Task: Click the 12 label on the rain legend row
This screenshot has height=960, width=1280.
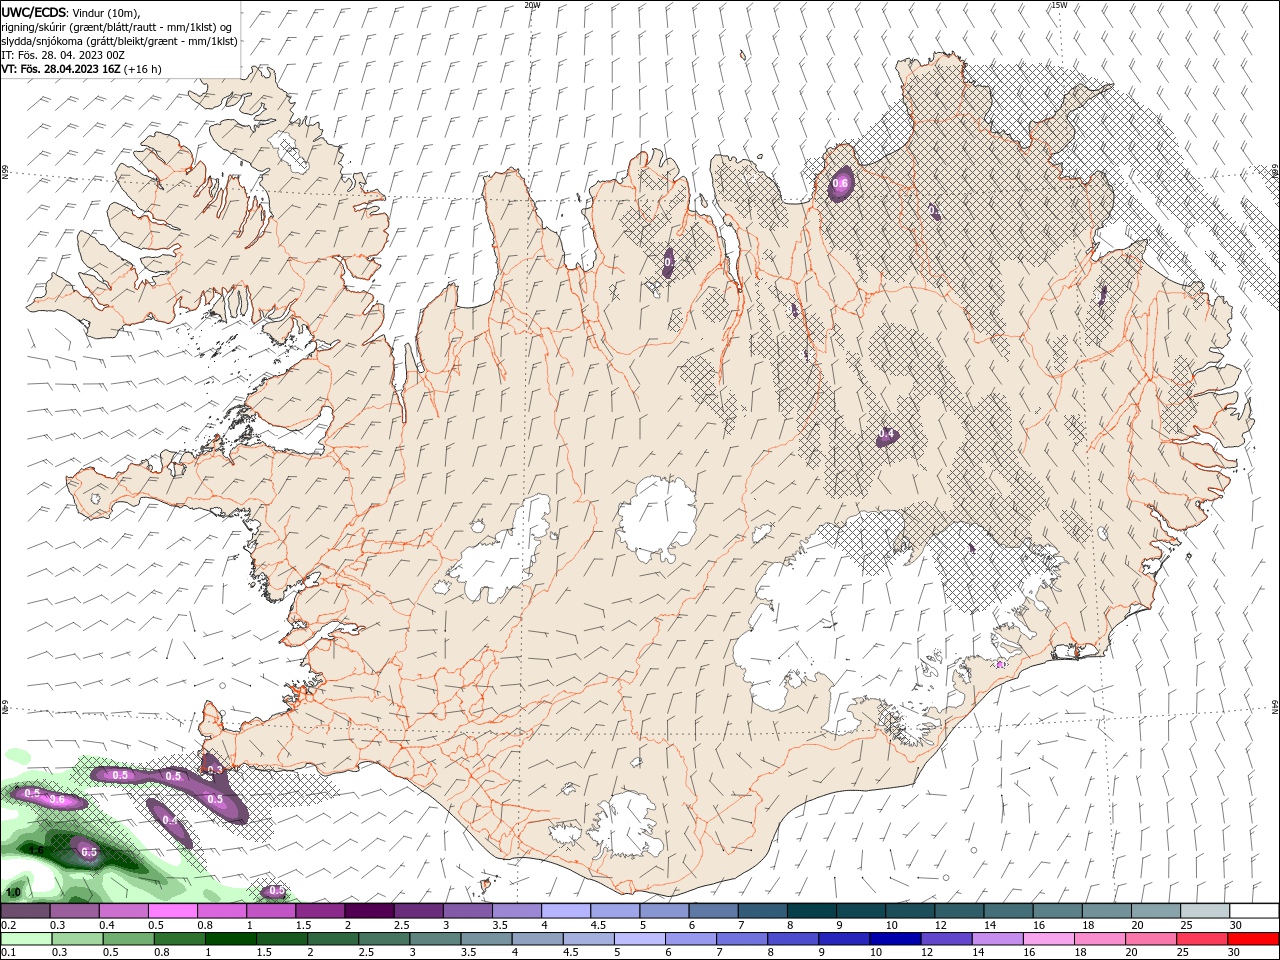Action: [928, 953]
